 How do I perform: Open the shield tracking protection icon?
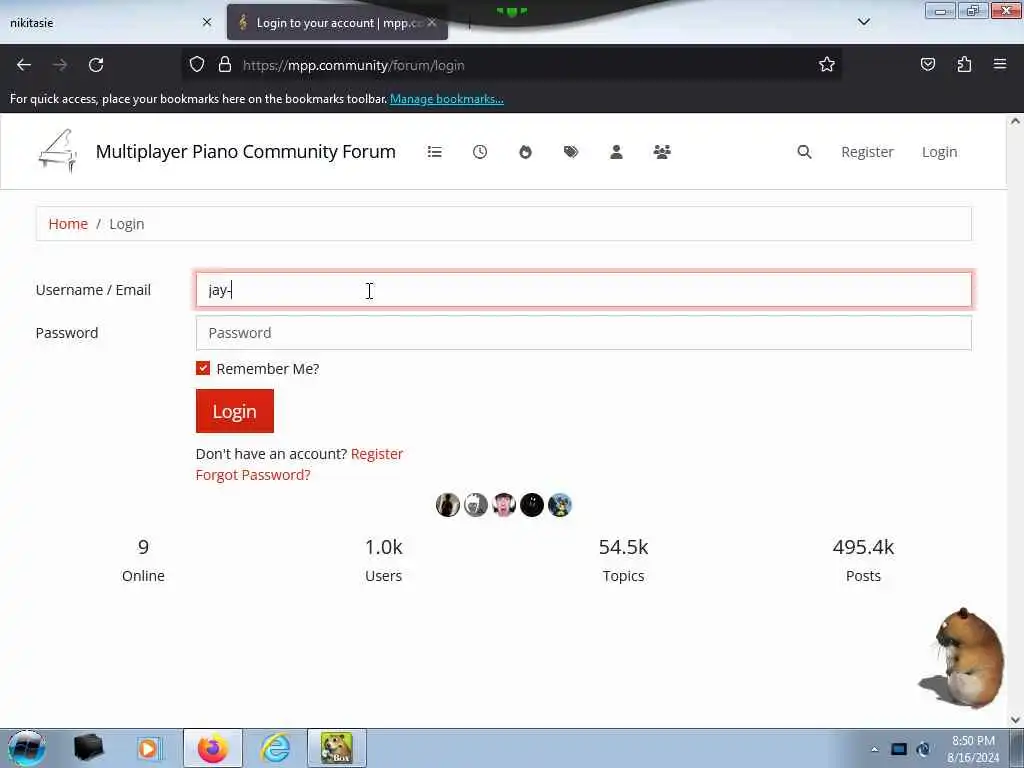point(197,64)
